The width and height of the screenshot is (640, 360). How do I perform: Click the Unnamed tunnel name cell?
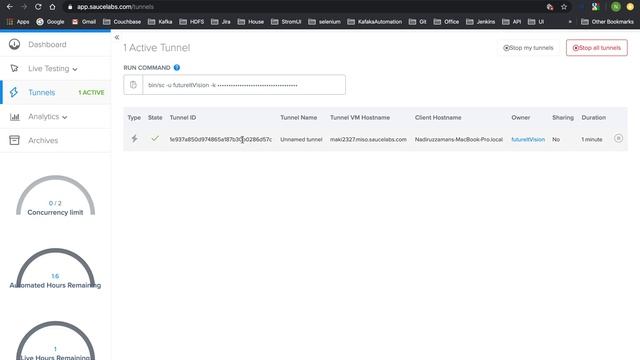(301, 140)
